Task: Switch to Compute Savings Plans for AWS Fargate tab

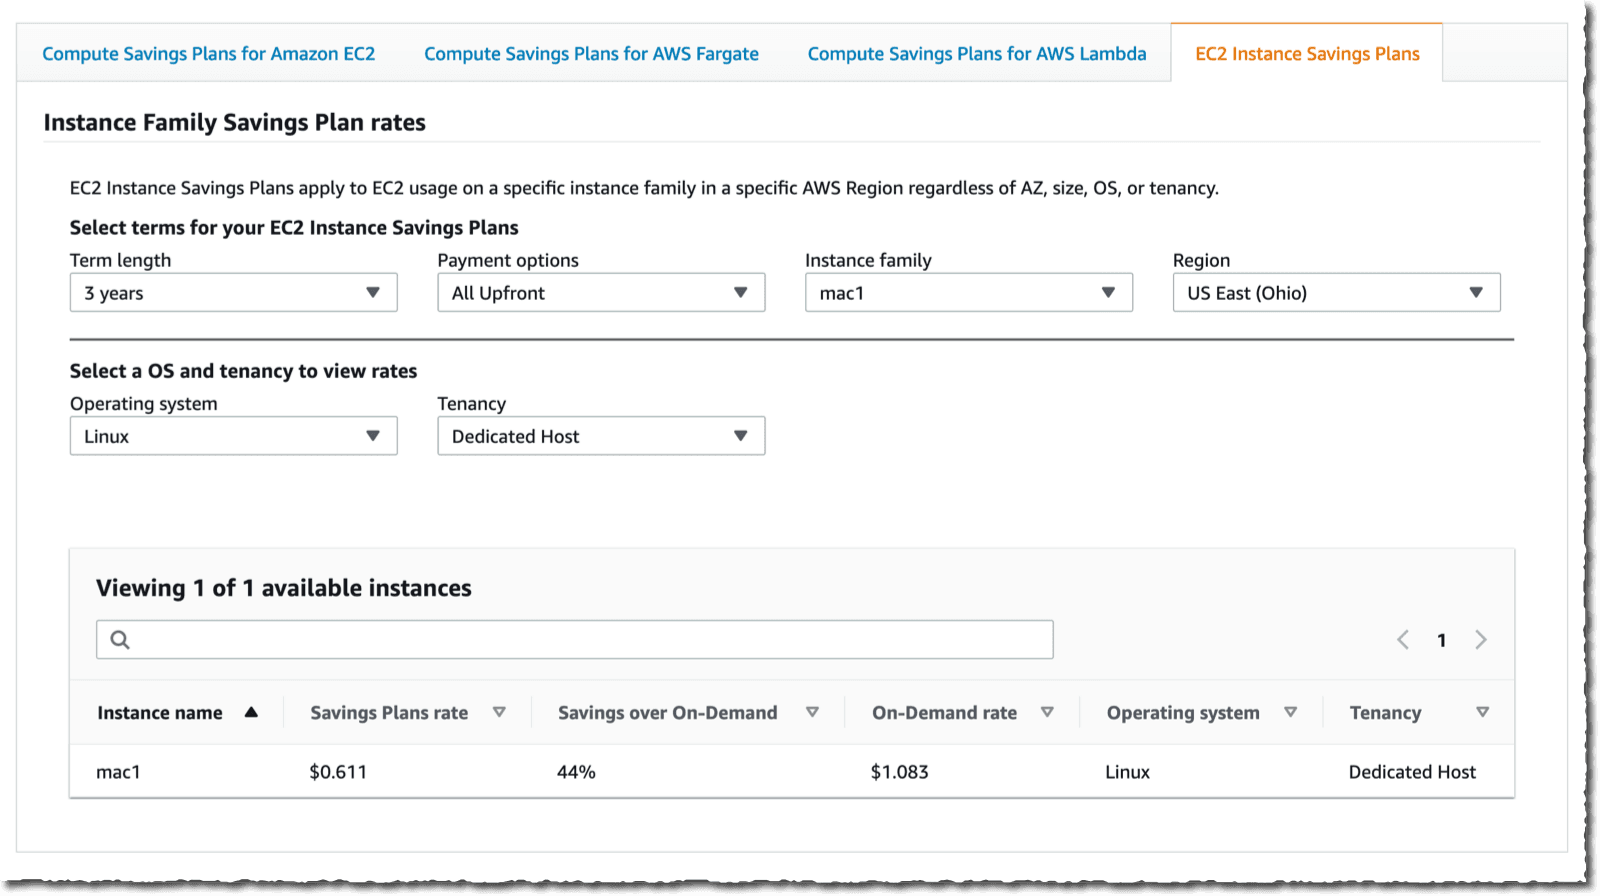Action: click(591, 54)
